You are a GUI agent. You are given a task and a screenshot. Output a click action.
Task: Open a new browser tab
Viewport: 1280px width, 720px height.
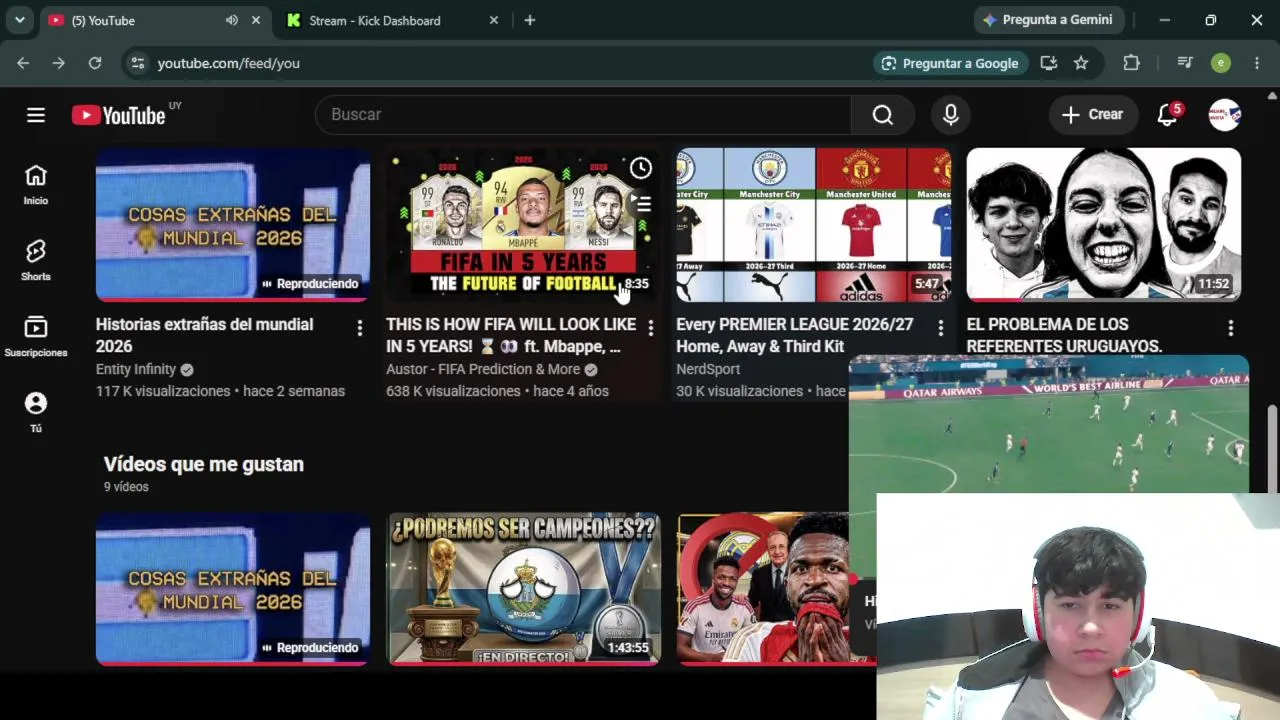530,20
